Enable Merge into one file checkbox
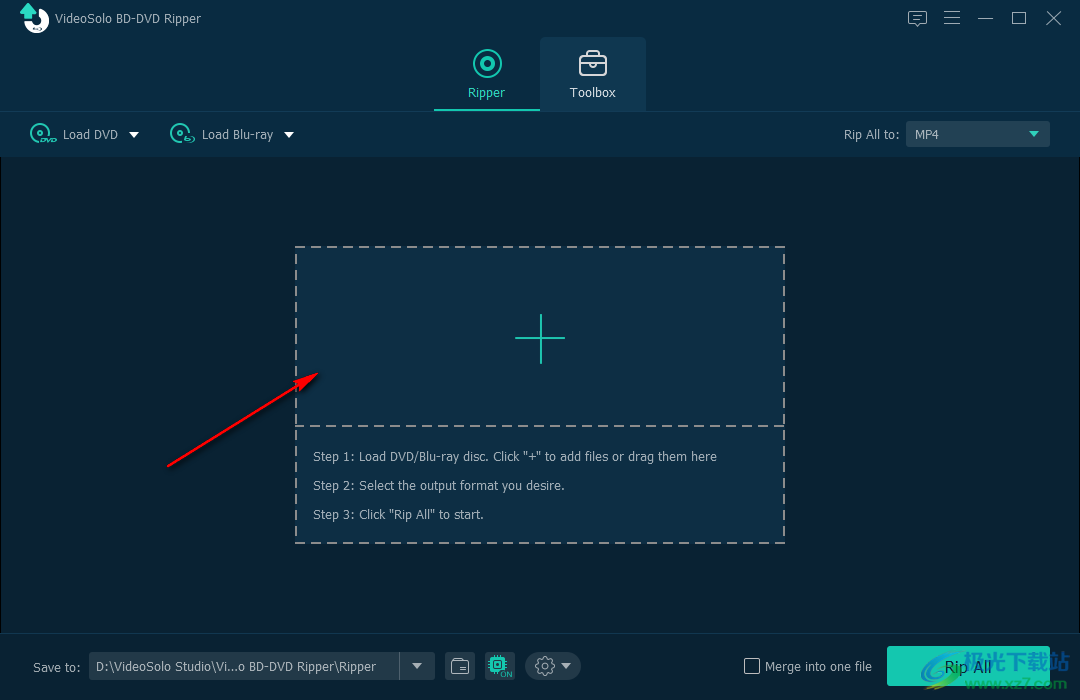Image resolution: width=1080 pixels, height=700 pixels. click(752, 666)
